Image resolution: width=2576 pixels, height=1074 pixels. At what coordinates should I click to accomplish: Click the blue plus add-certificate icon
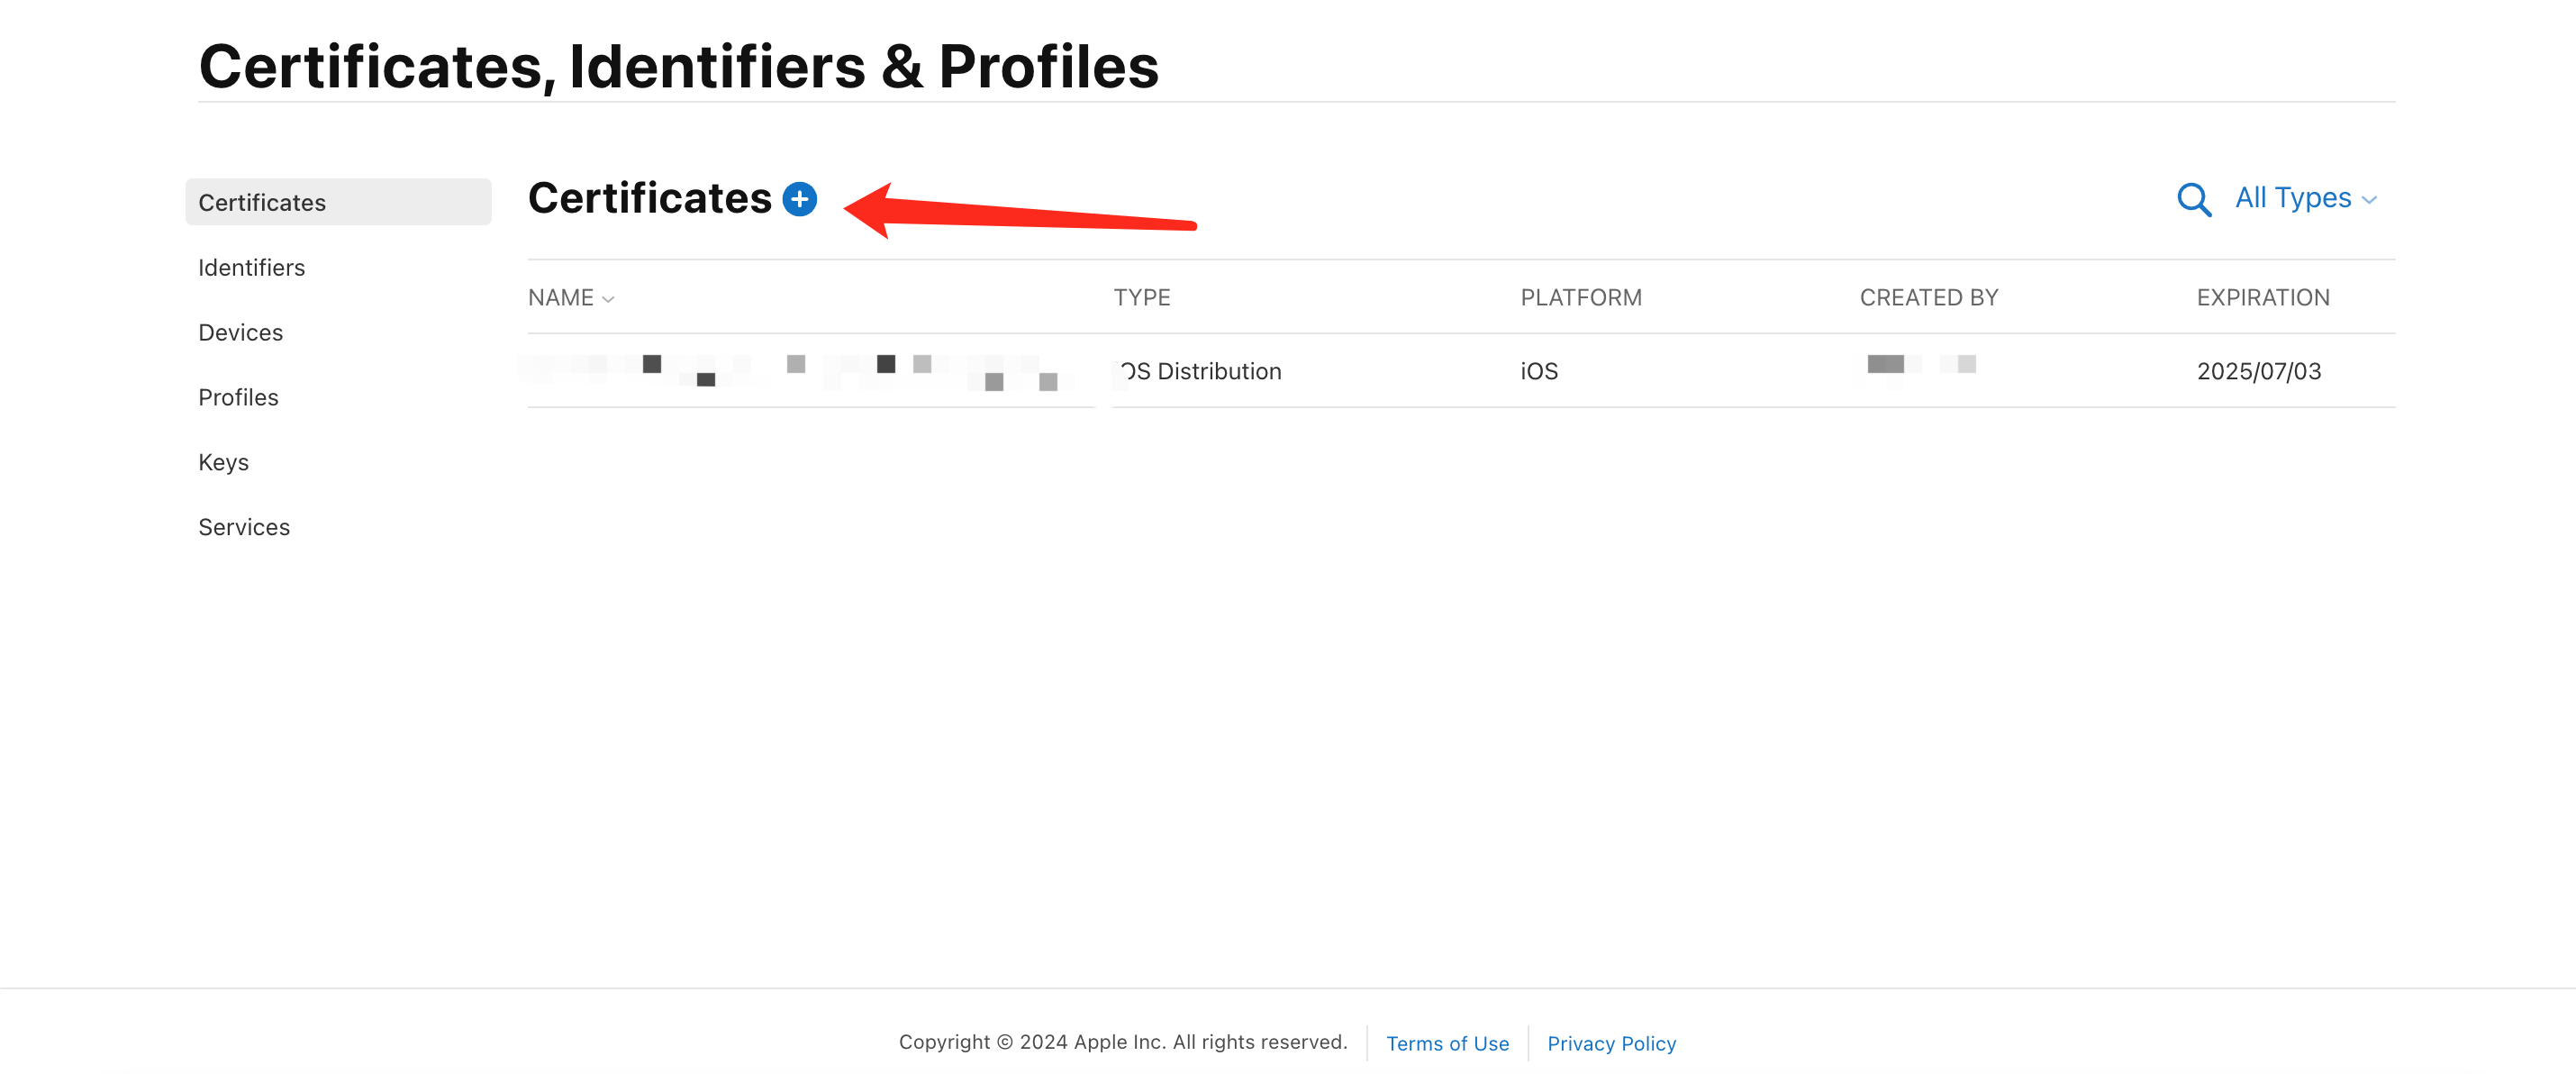[799, 199]
